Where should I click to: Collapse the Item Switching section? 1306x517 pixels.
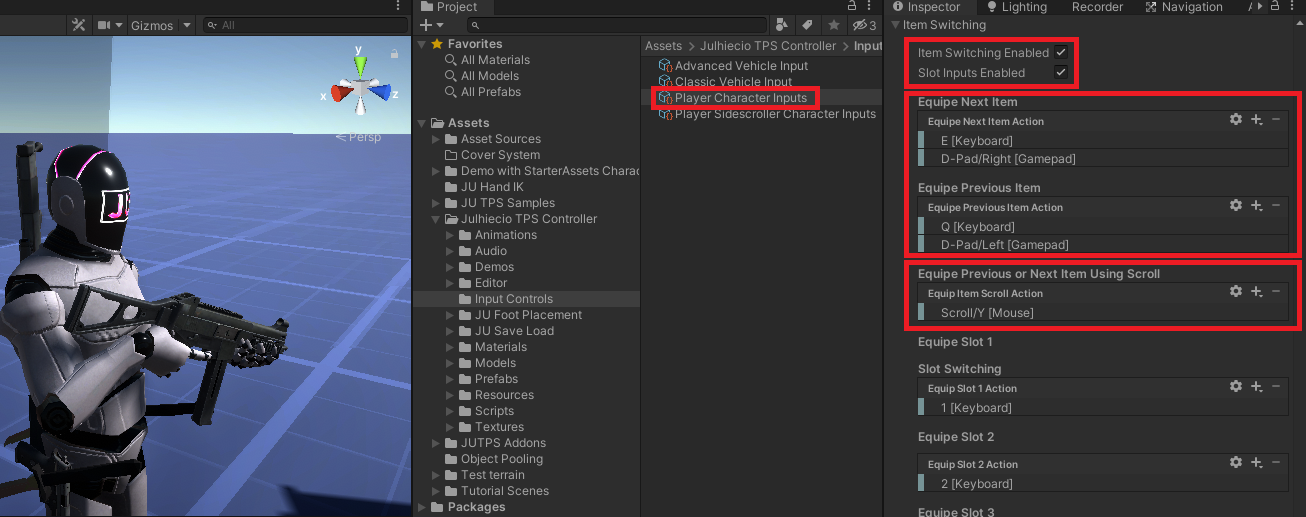pyautogui.click(x=895, y=25)
